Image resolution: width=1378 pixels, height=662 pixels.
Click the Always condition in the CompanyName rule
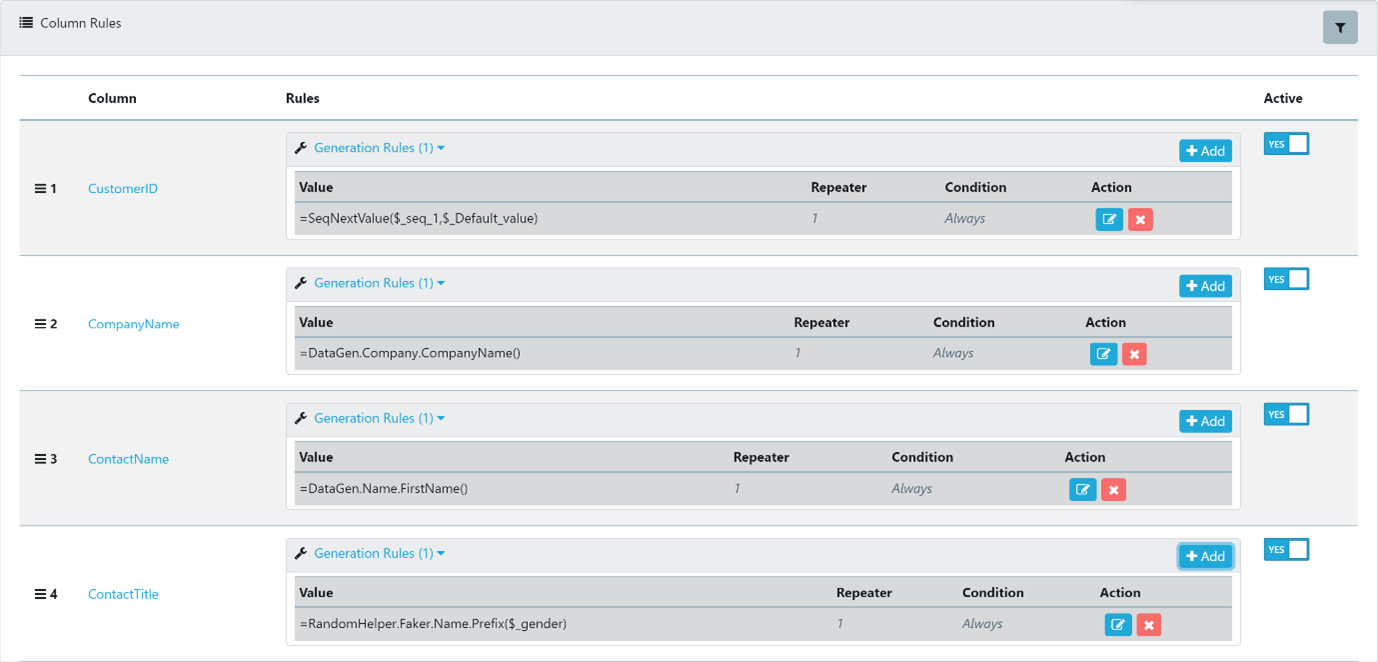click(x=954, y=353)
